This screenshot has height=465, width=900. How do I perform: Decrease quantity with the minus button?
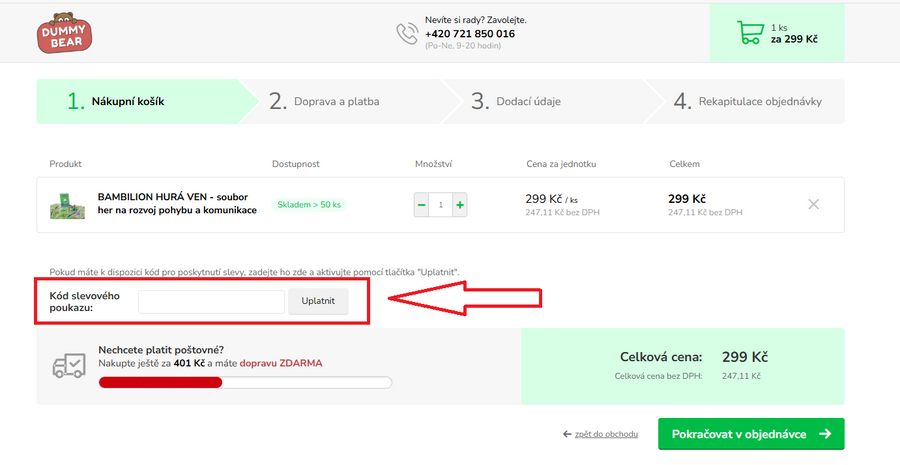point(421,204)
